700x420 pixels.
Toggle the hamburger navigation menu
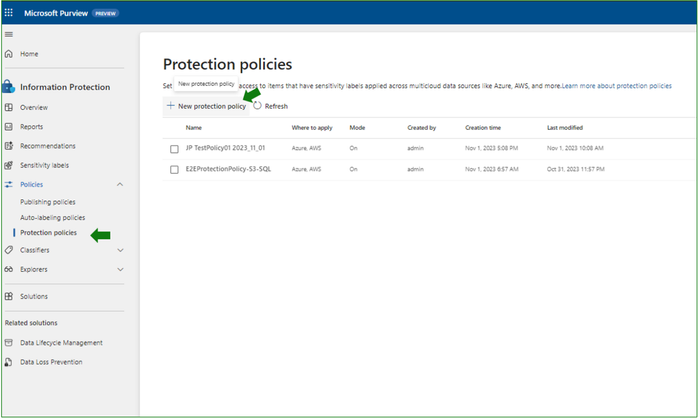[9, 34]
